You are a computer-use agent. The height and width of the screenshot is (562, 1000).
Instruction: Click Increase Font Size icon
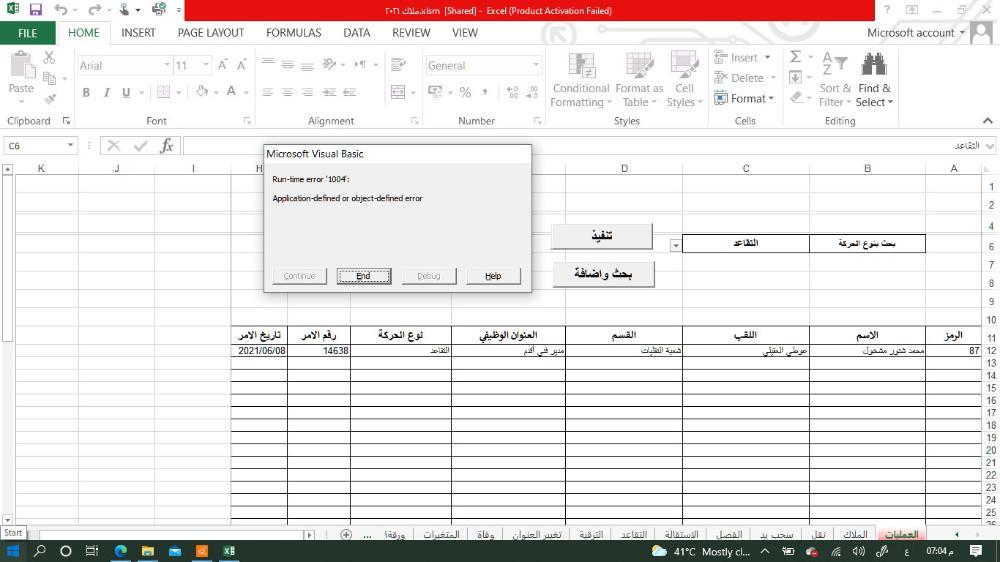click(x=222, y=65)
